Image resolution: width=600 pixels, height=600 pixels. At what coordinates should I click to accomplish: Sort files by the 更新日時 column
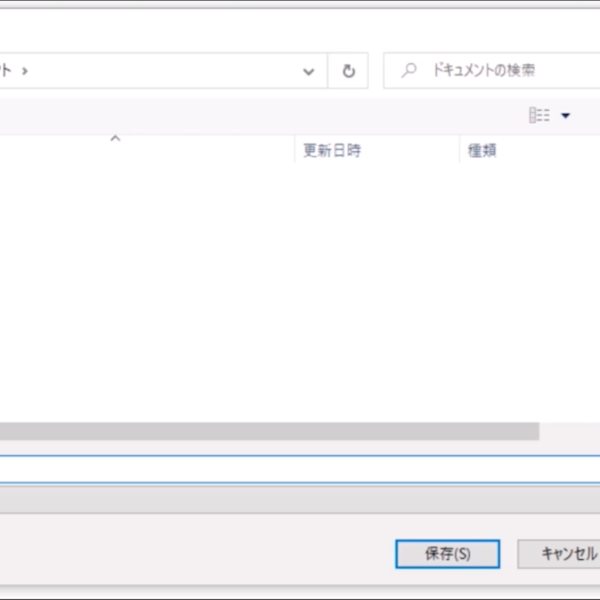coord(332,151)
